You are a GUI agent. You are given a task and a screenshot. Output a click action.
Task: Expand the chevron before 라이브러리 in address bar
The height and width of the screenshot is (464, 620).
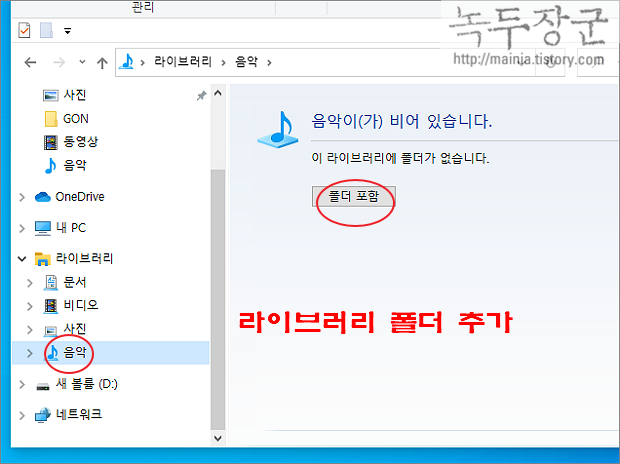[143, 62]
